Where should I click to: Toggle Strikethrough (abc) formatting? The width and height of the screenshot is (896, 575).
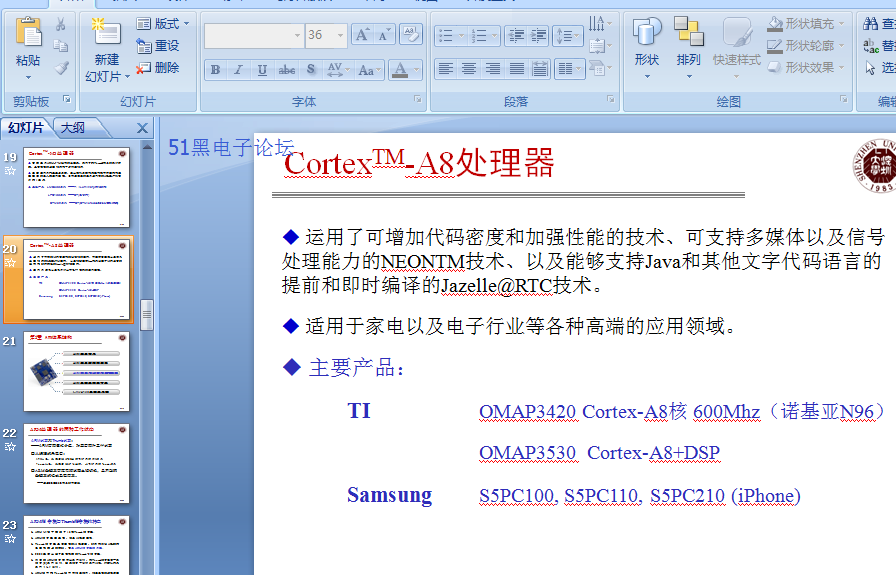[286, 70]
